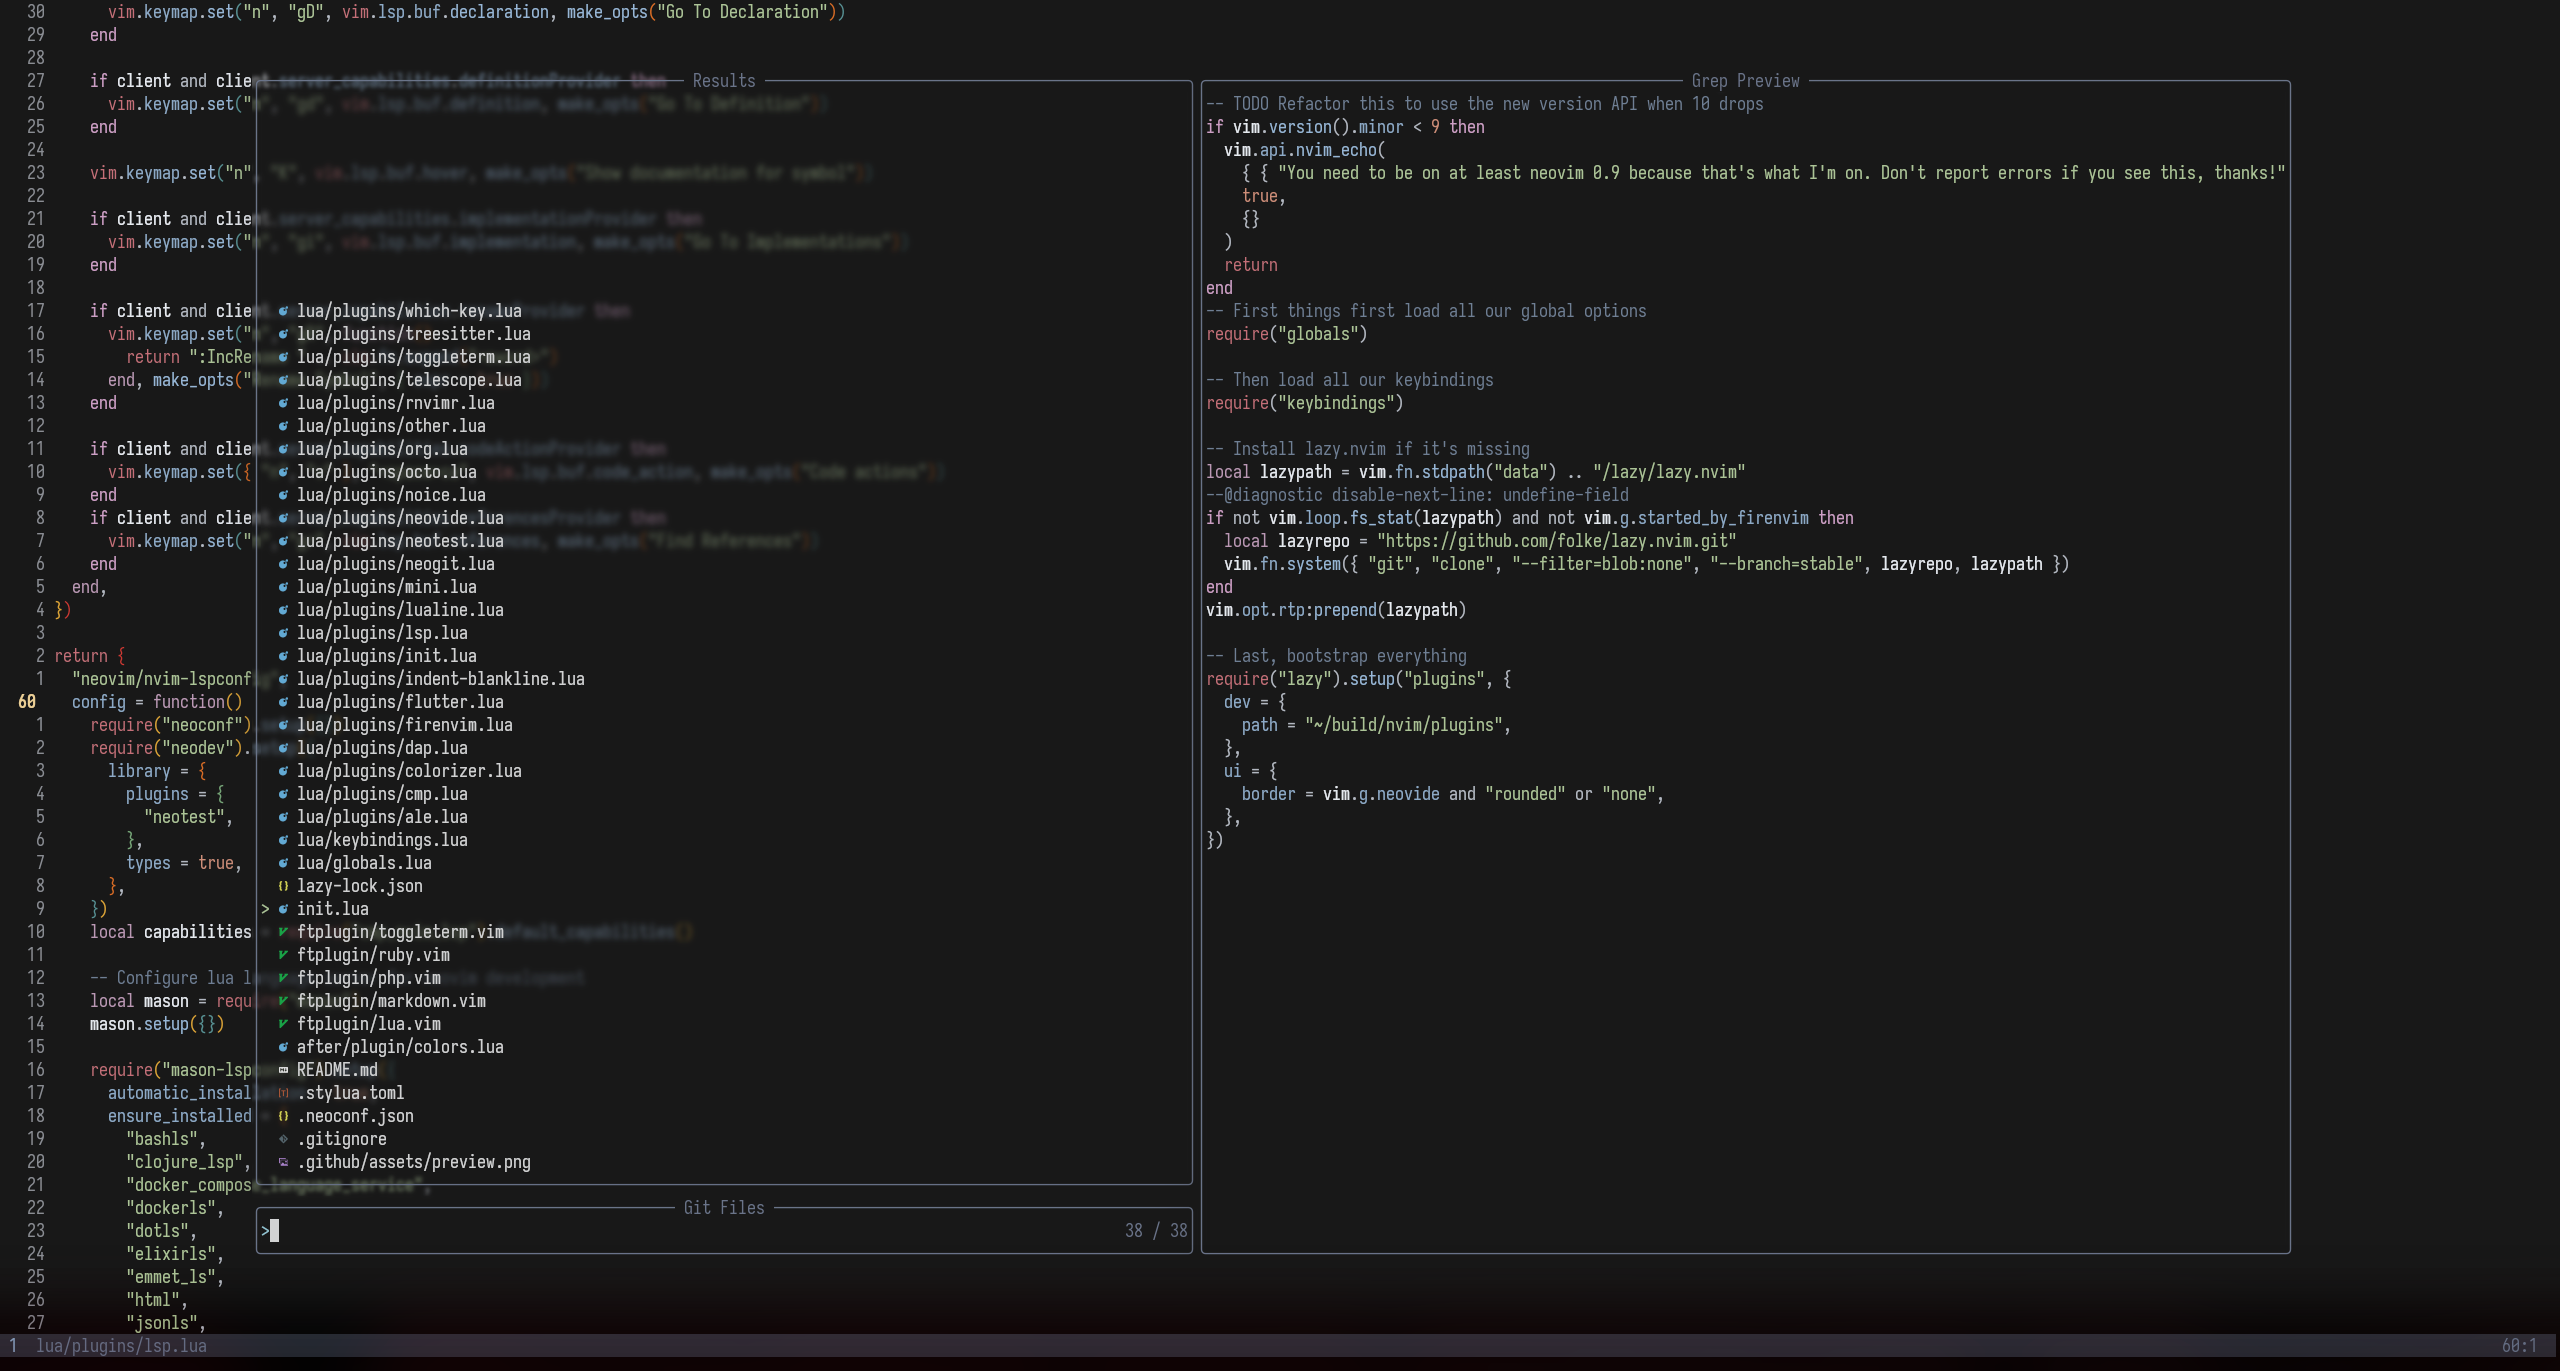Click the JSON braces icon beside lazy-lock.json
The height and width of the screenshot is (1371, 2560).
click(283, 886)
